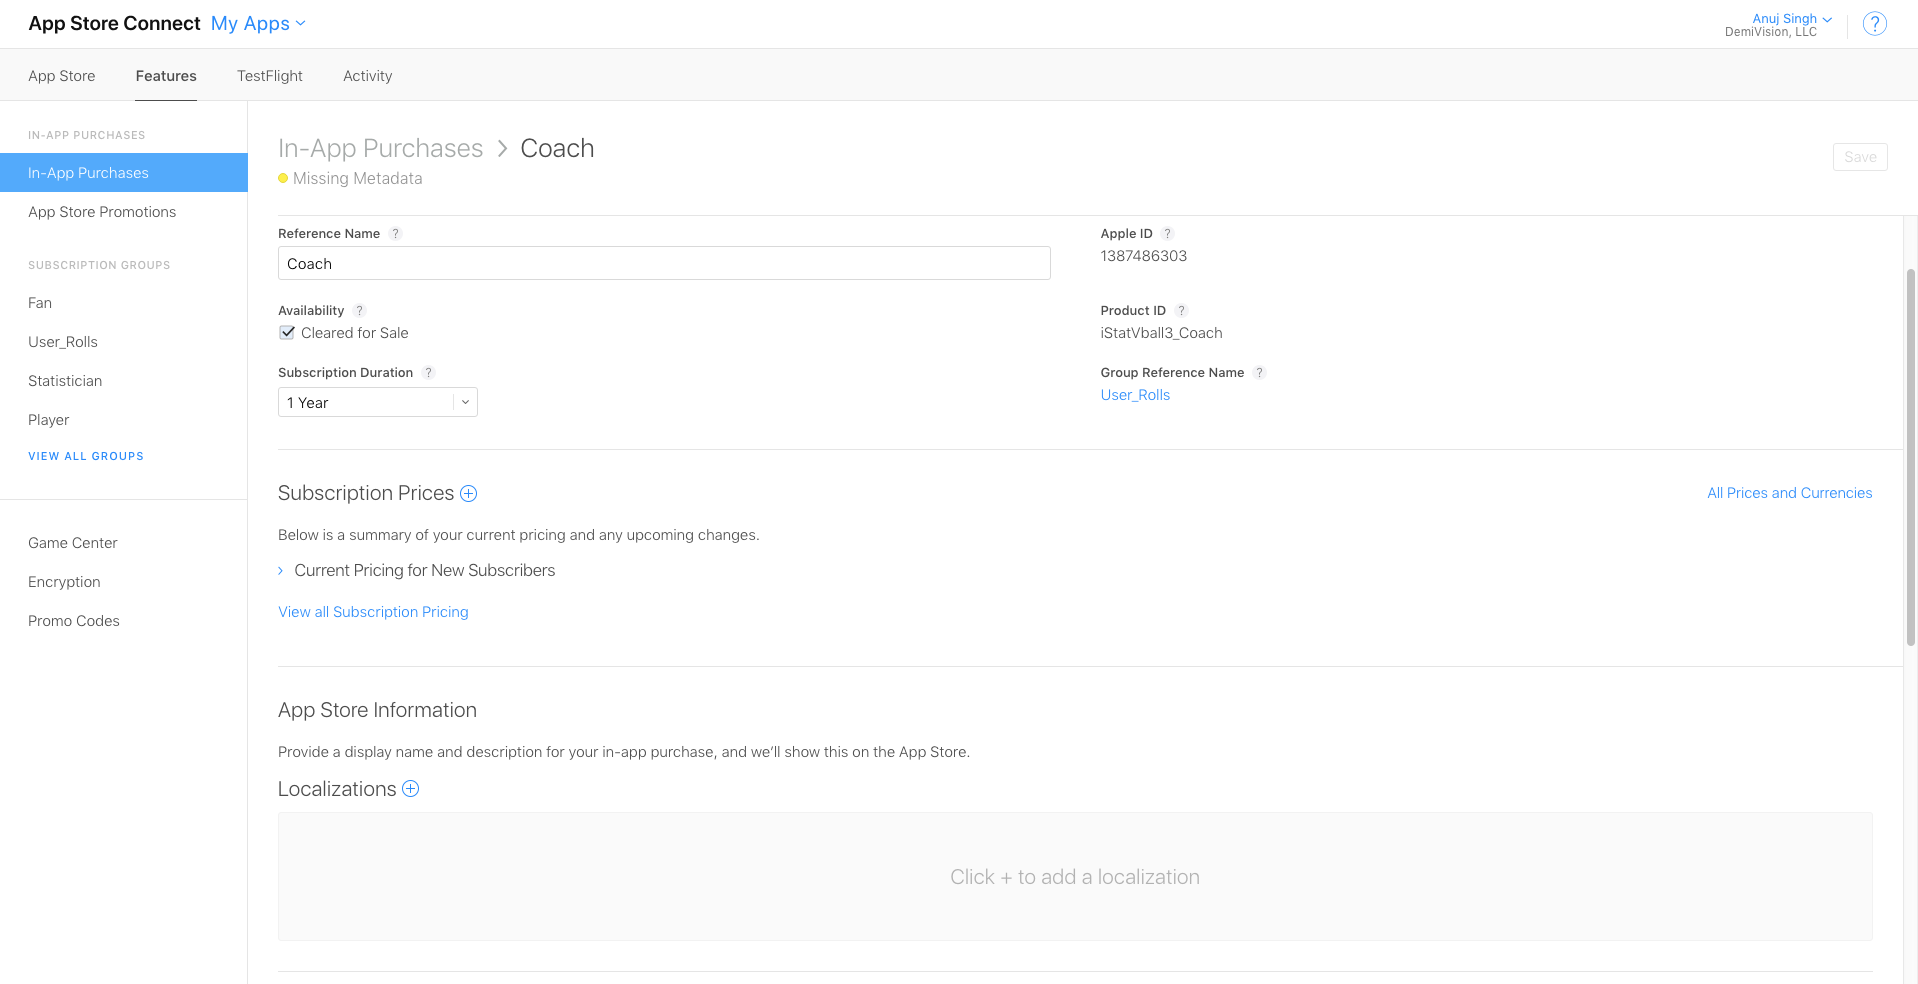This screenshot has height=984, width=1918.
Task: Switch to the Features tab
Action: coord(166,76)
